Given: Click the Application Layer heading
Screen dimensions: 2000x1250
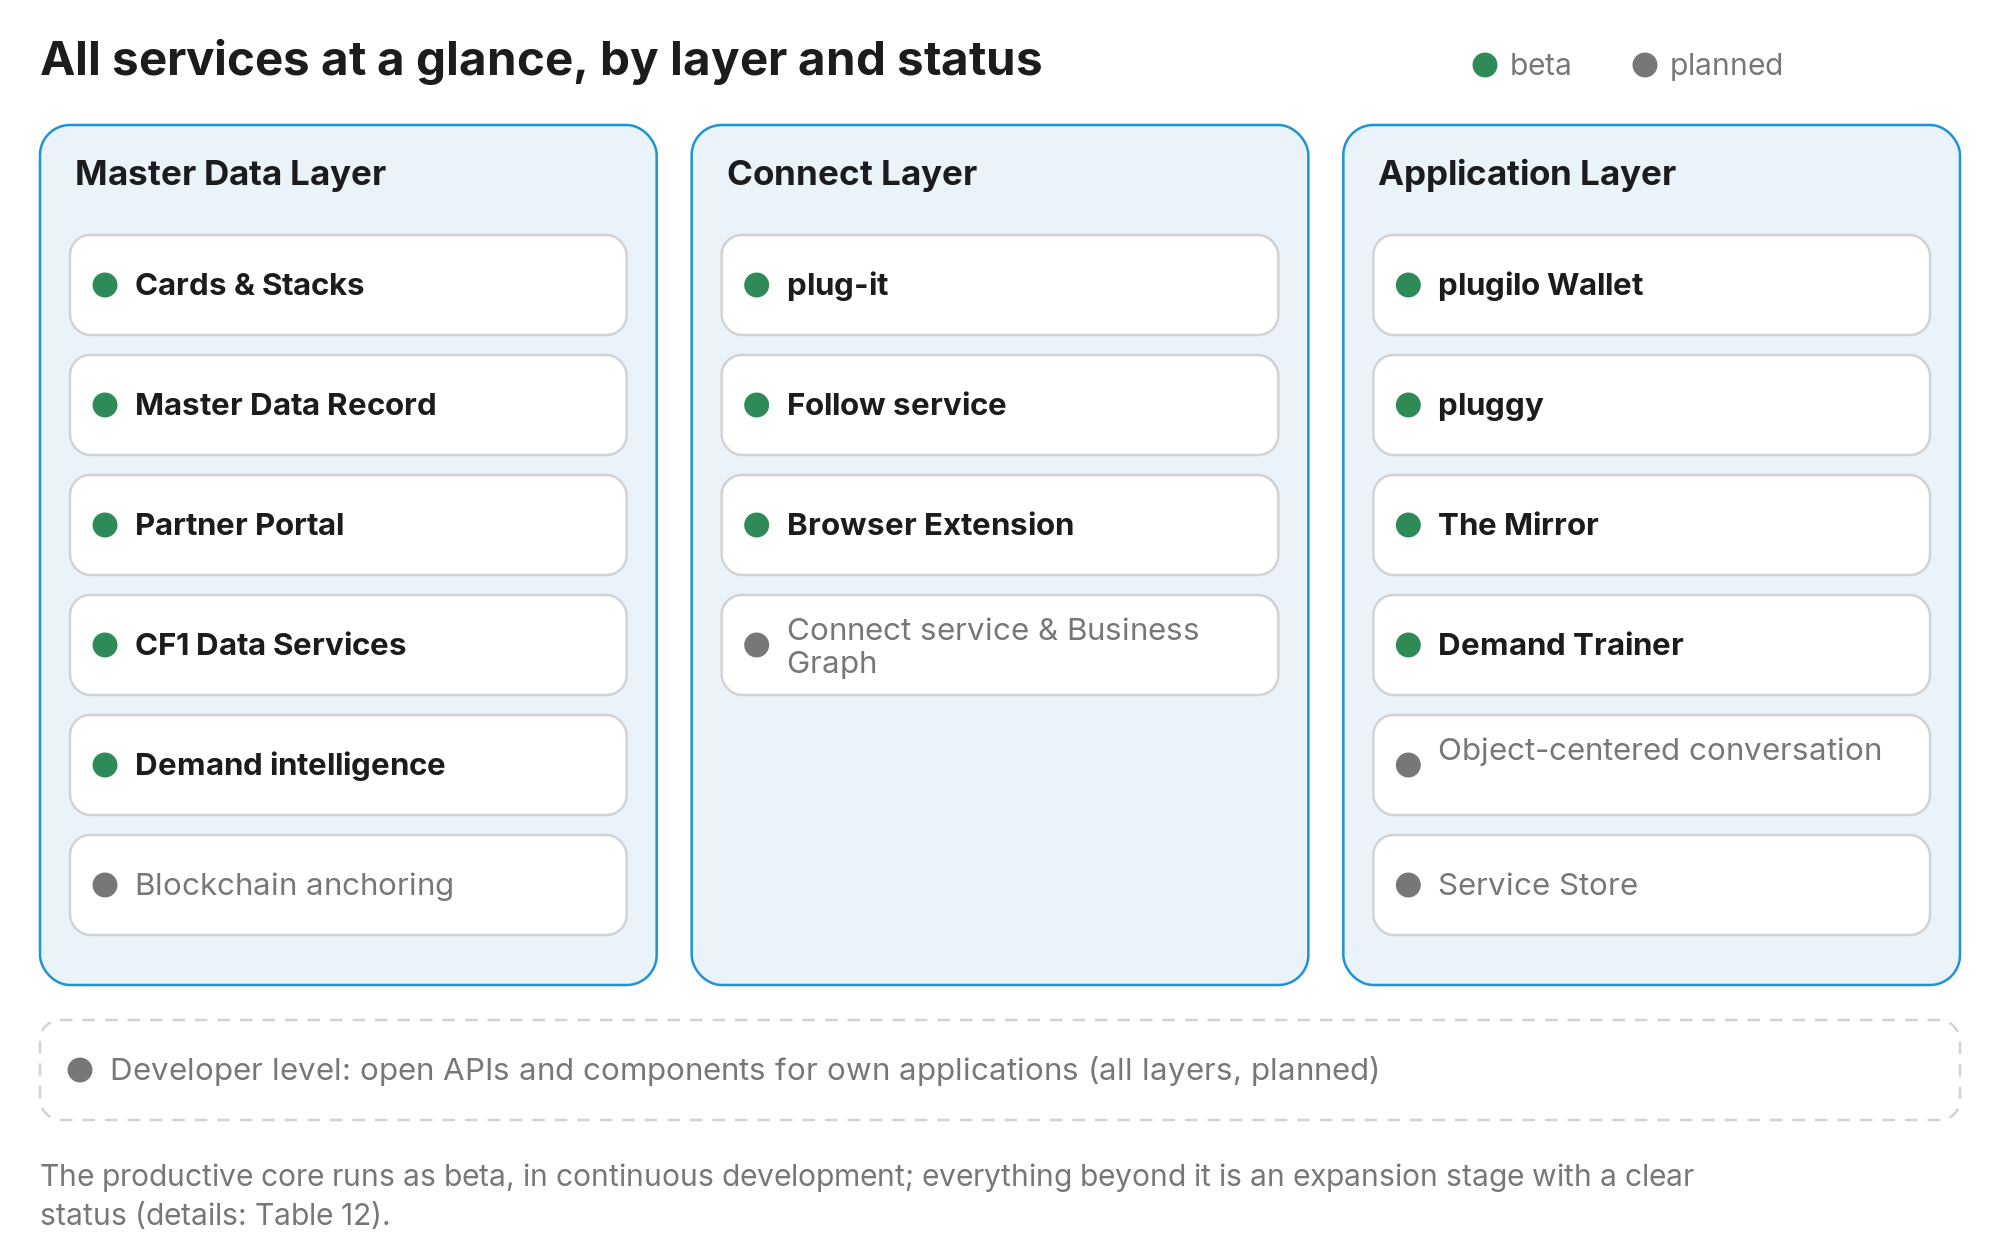Looking at the screenshot, I should (x=1527, y=174).
